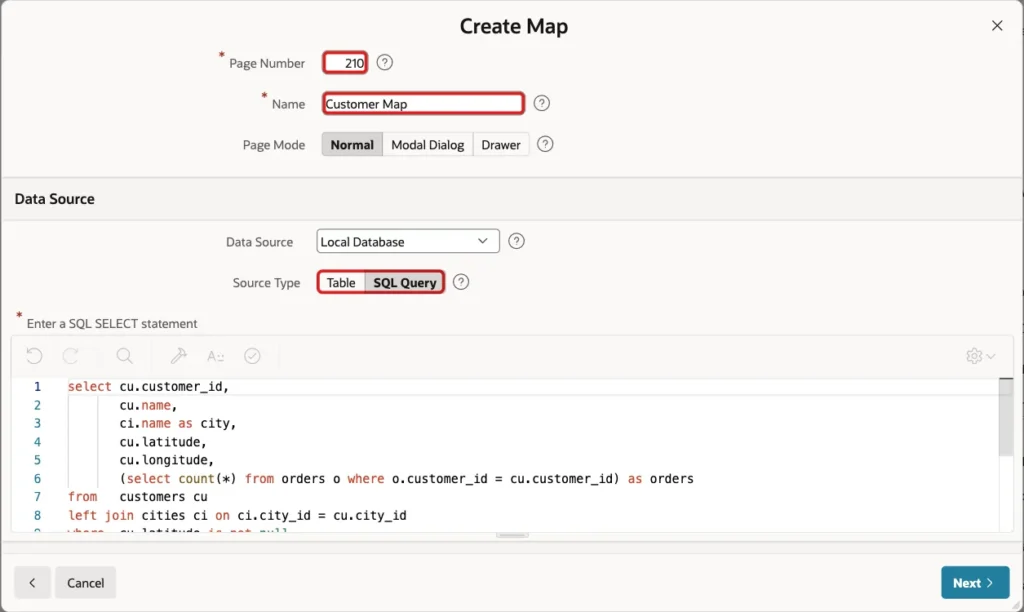Click the Name field with Customer Map

tap(423, 103)
